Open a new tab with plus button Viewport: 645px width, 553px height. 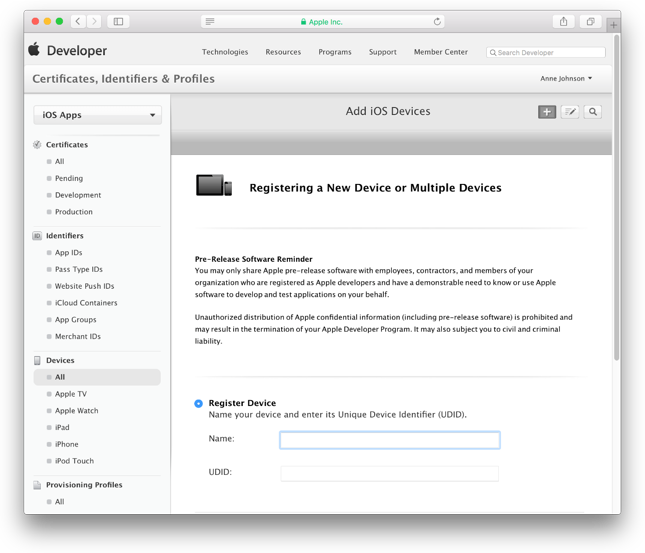point(613,25)
